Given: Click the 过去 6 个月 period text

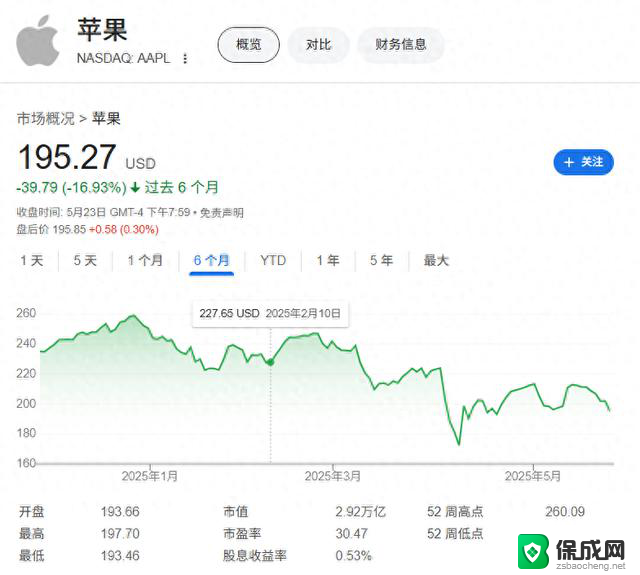Looking at the screenshot, I should 182,188.
